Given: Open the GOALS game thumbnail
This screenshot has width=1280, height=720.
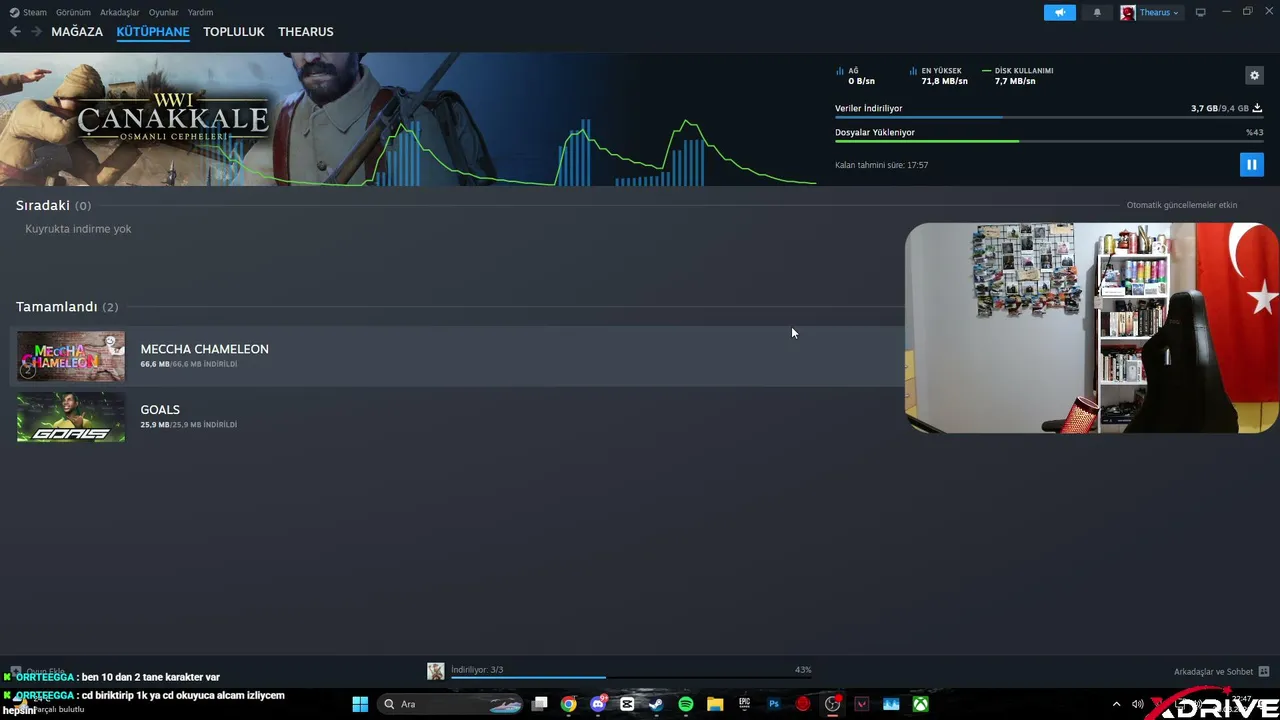Looking at the screenshot, I should 71,417.
